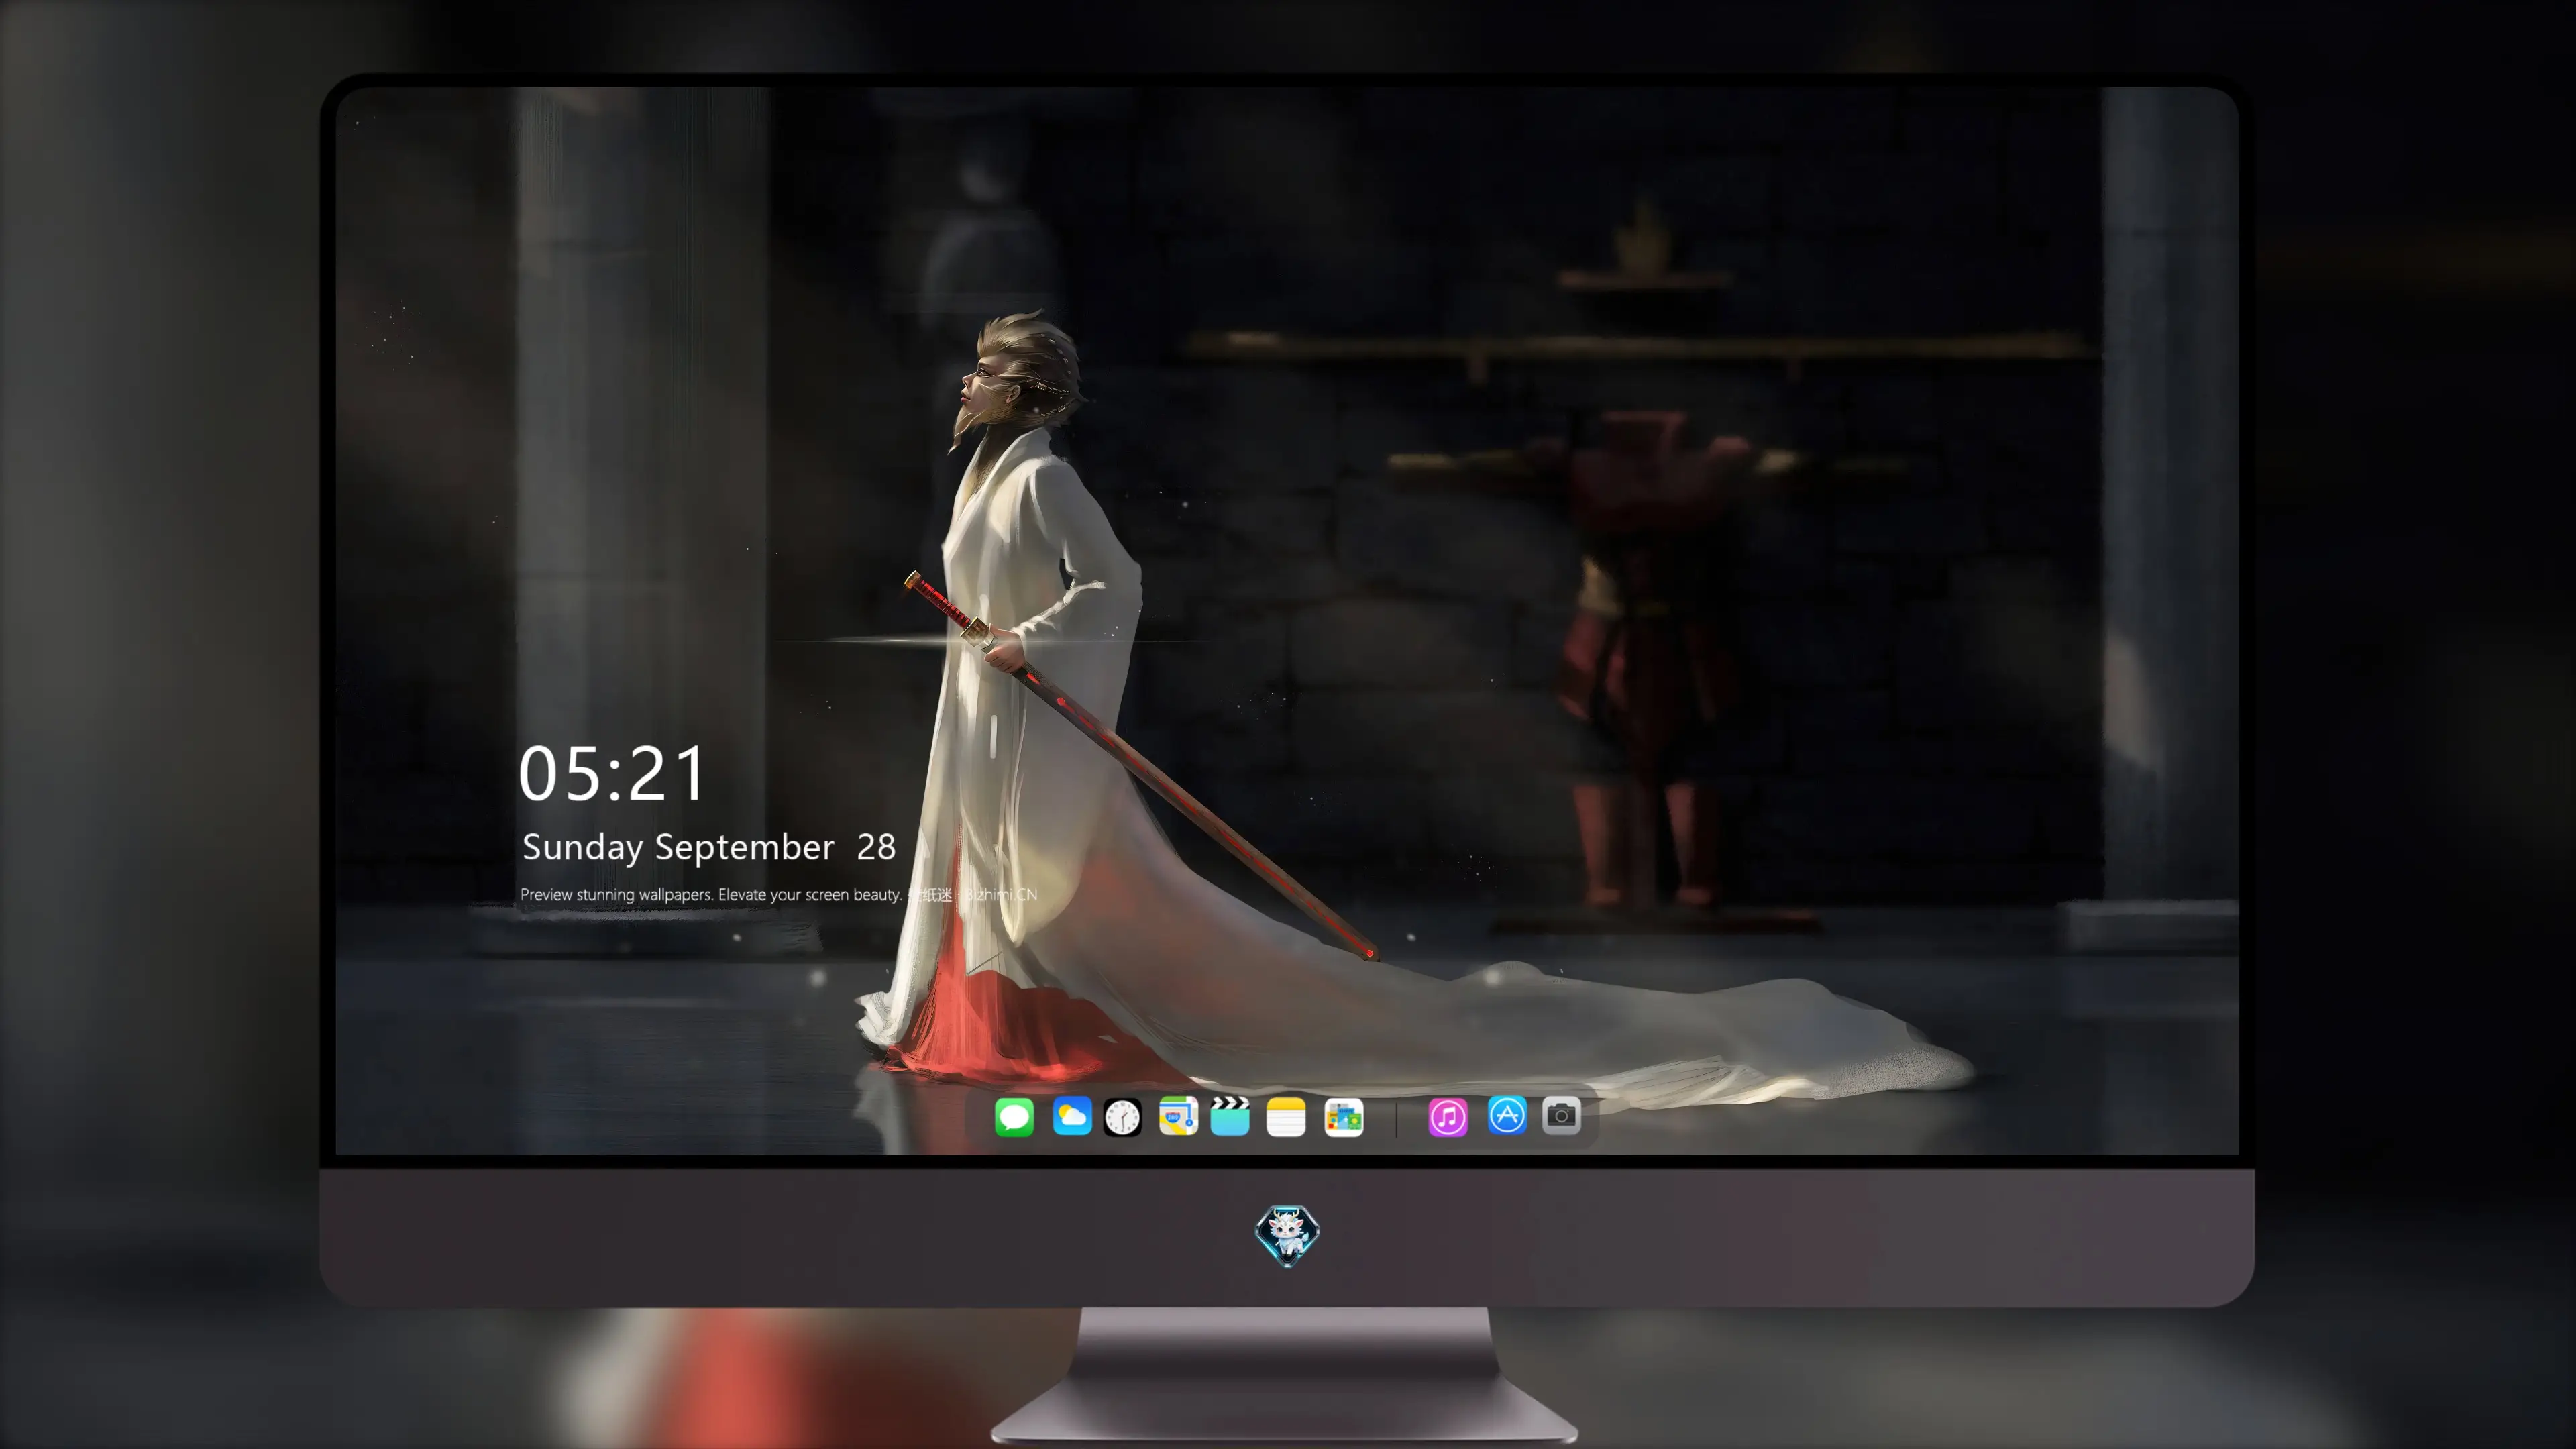
Task: Click the 05:21 clock display
Action: point(612,773)
